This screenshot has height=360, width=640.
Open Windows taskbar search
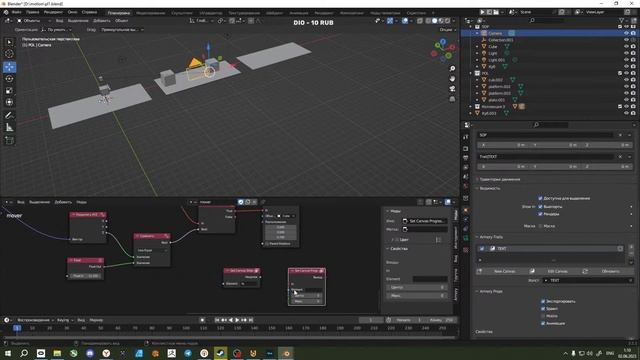24,353
